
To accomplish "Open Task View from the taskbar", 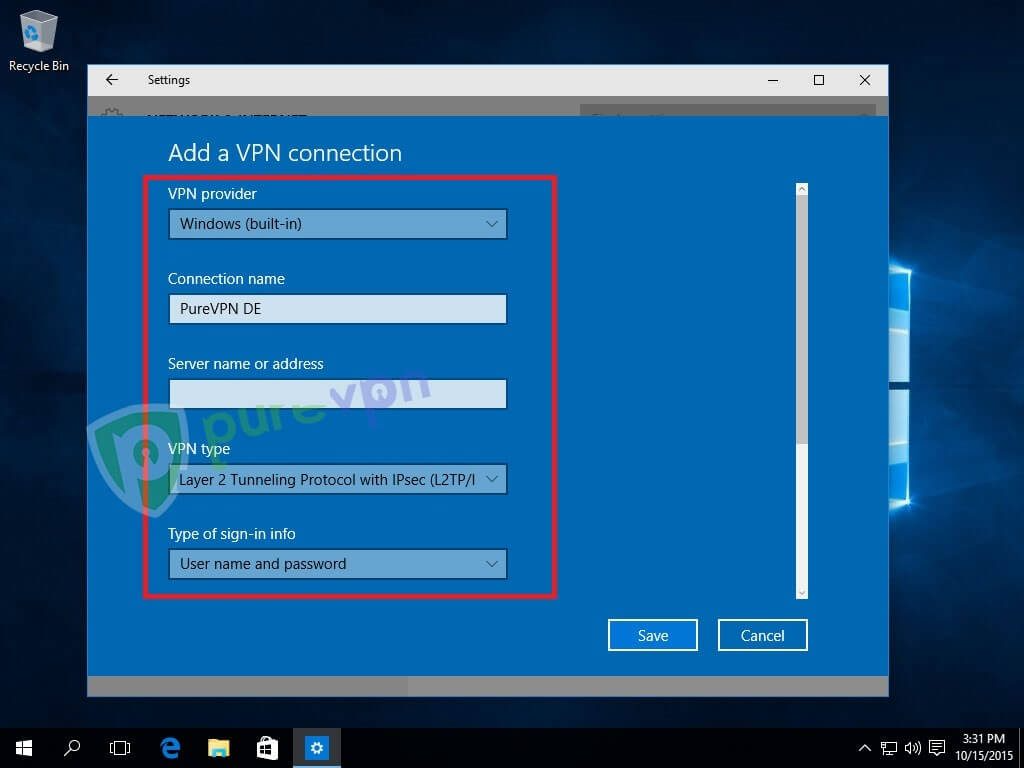I will [119, 747].
